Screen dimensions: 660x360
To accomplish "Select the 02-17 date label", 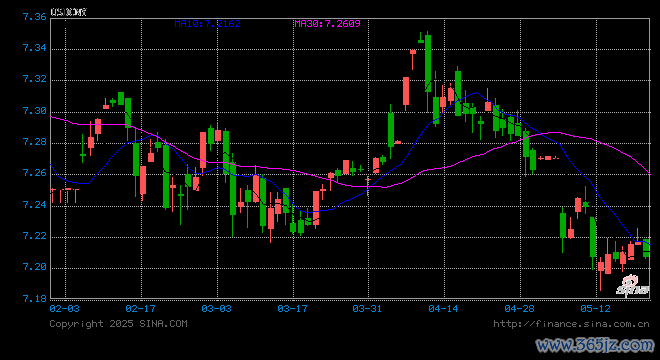I will pos(141,309).
